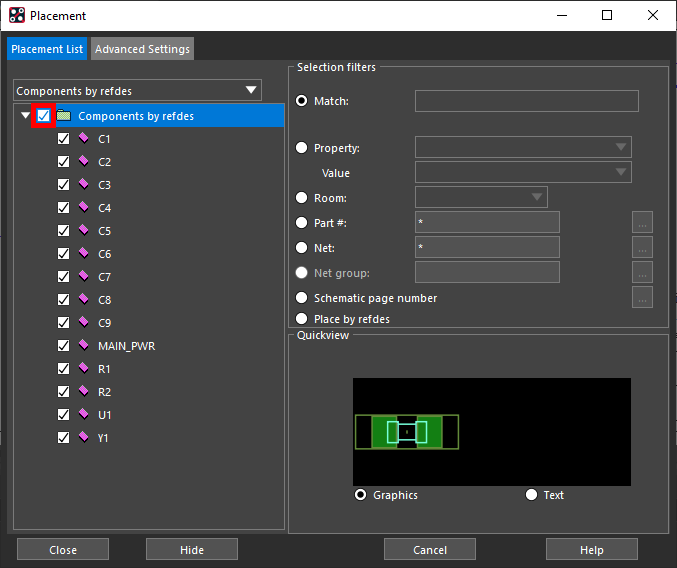Screen dimensions: 677x568
Task: Click the Hide button
Action: coord(192,549)
